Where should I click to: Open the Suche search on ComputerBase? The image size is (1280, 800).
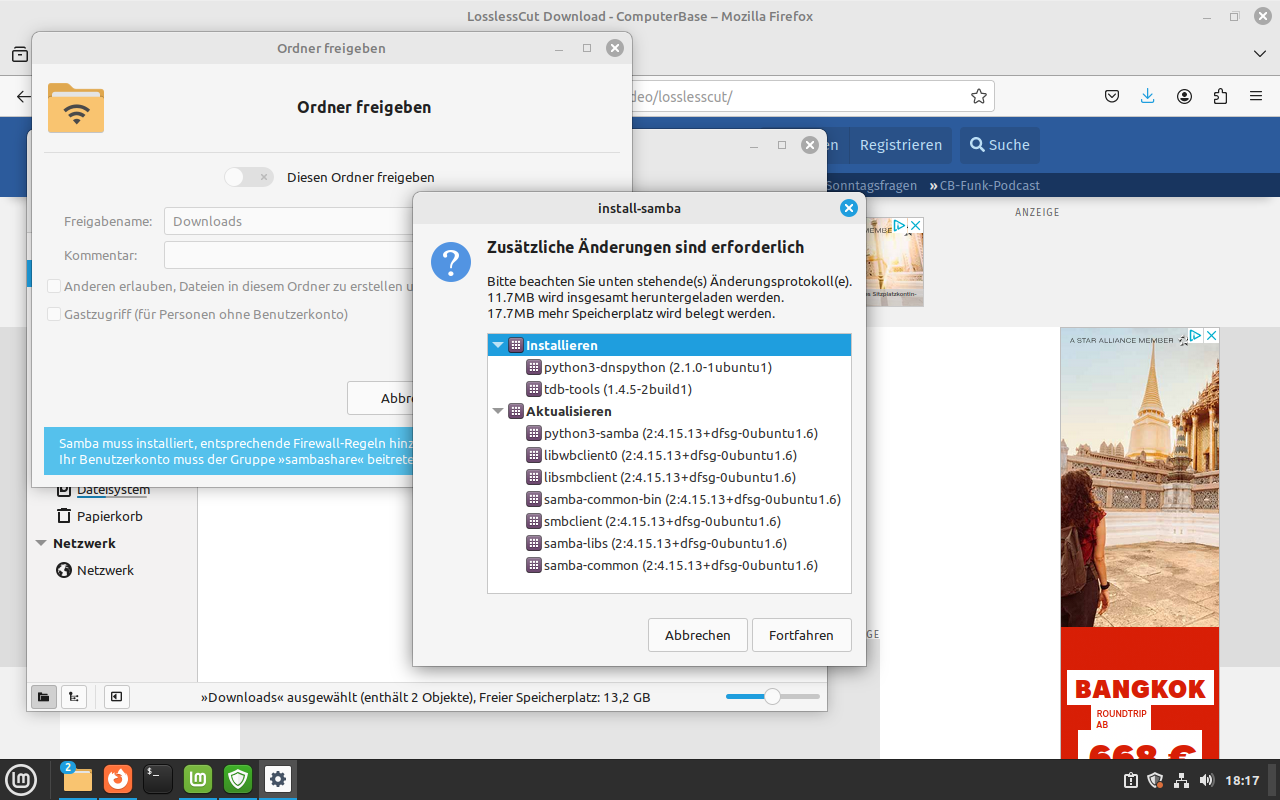pyautogui.click(x=999, y=145)
